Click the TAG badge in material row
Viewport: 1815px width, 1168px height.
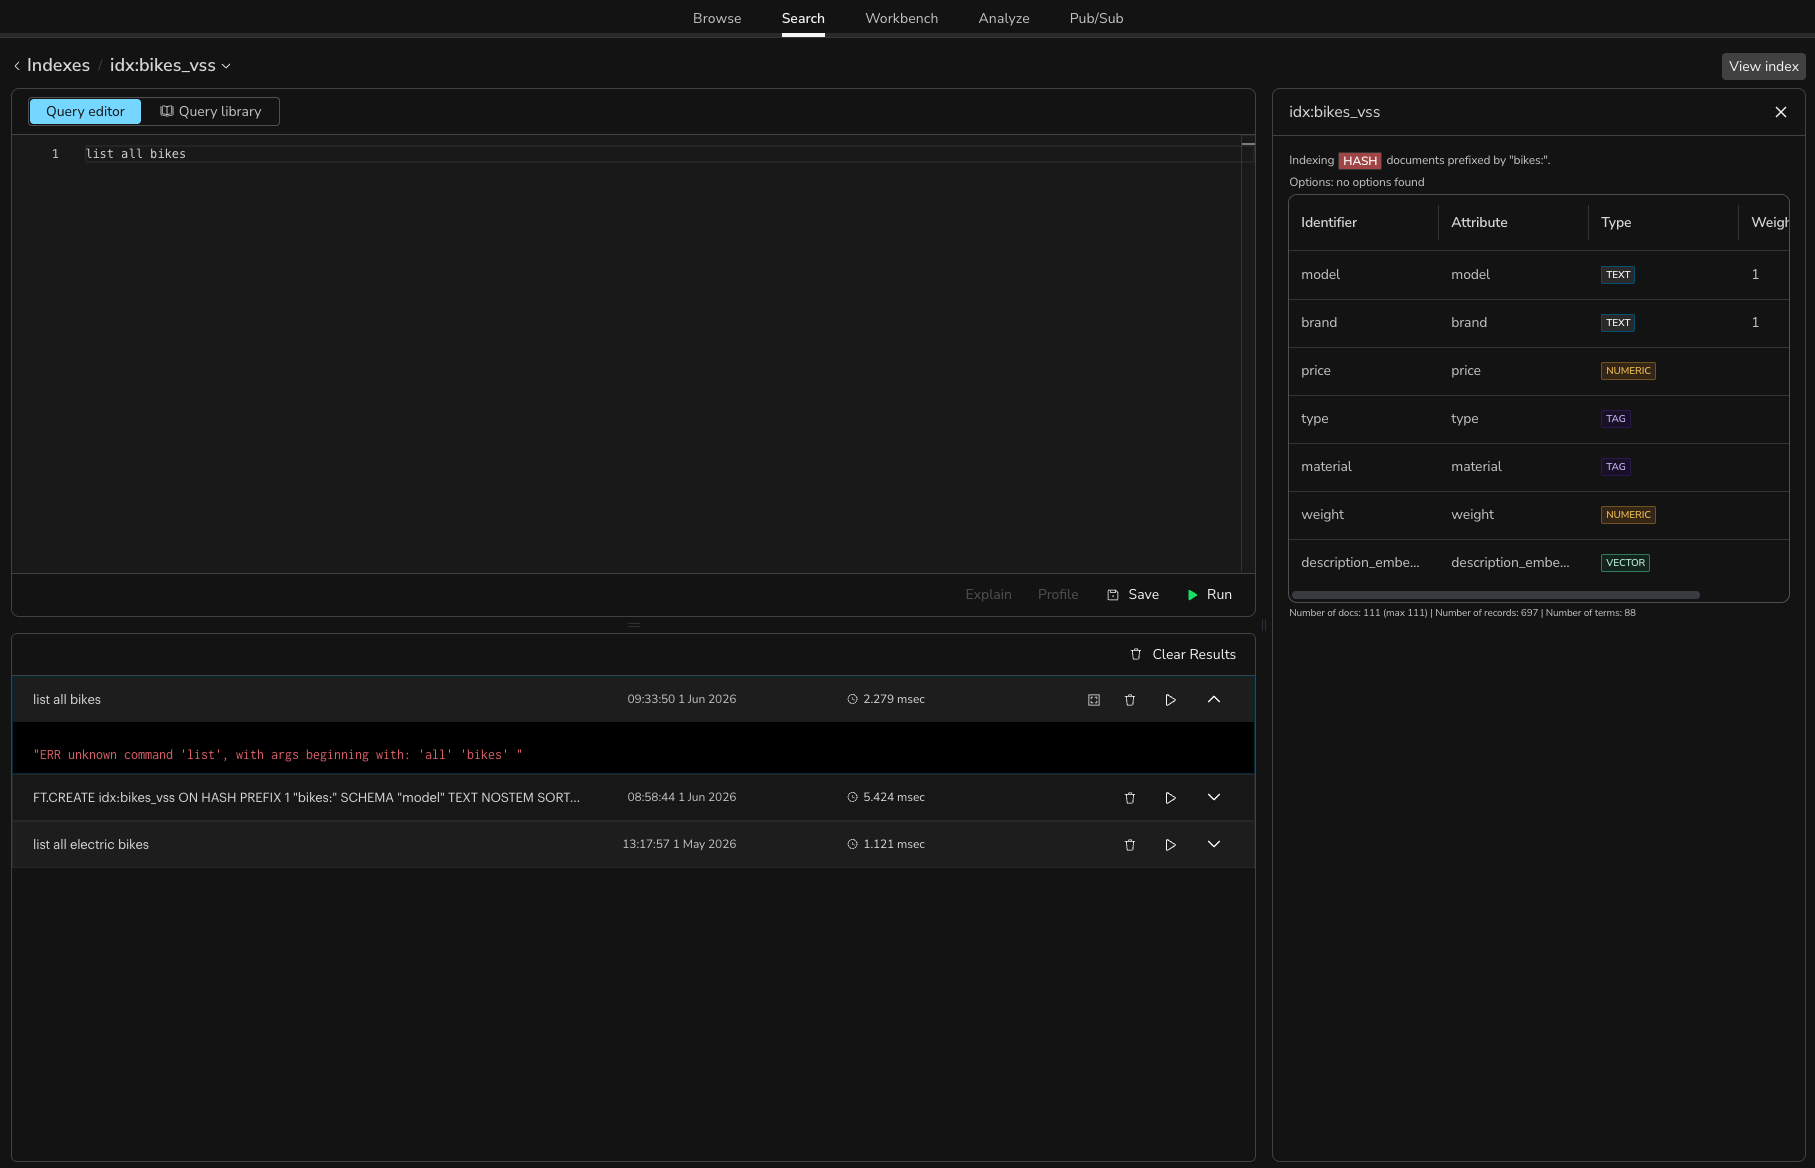point(1616,467)
